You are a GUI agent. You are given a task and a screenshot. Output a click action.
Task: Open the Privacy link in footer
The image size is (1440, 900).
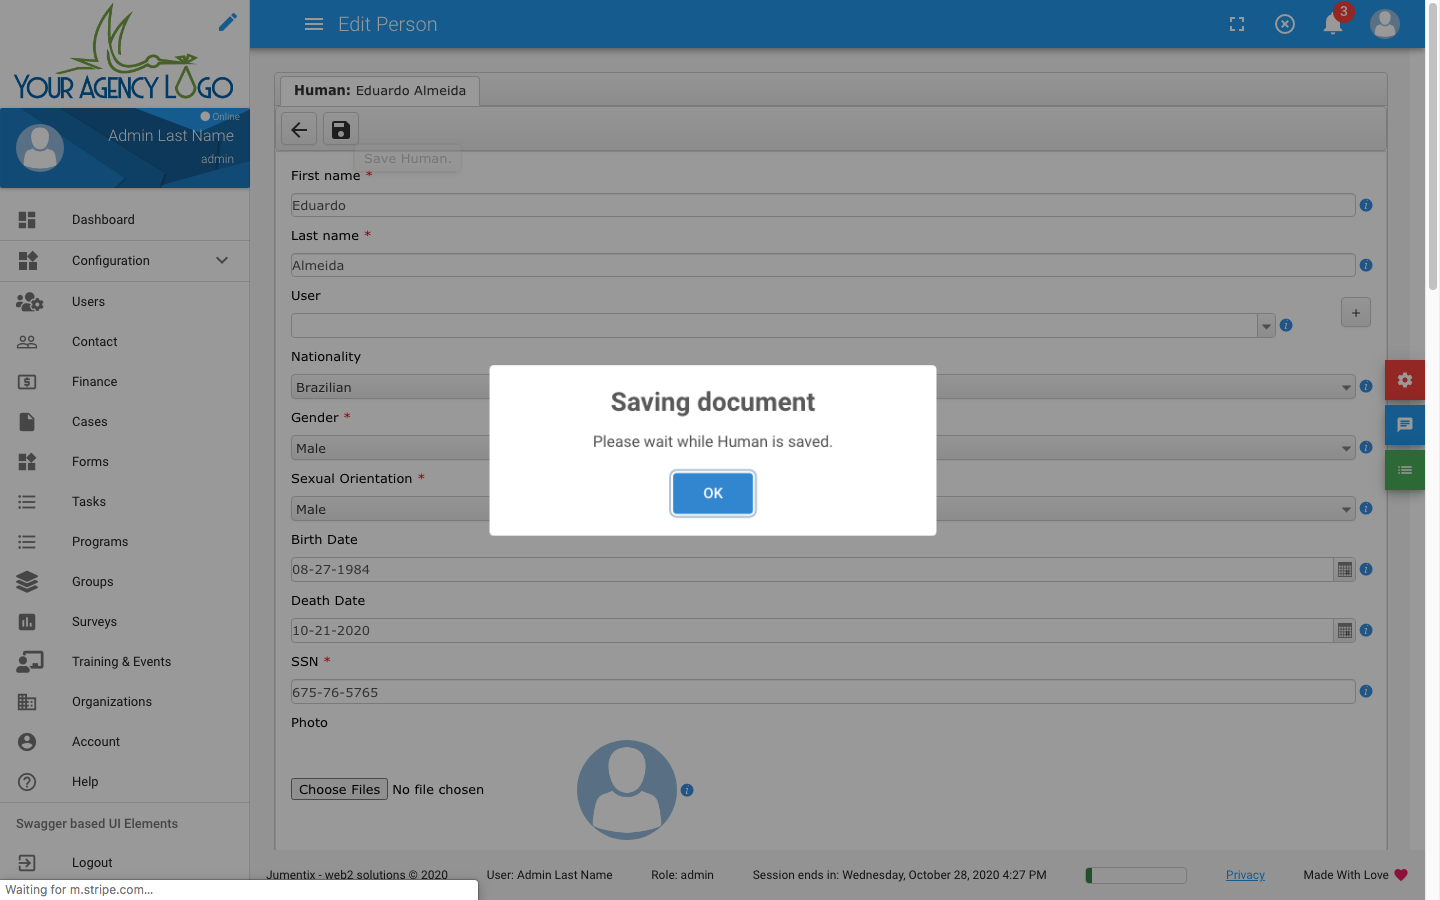[1245, 875]
